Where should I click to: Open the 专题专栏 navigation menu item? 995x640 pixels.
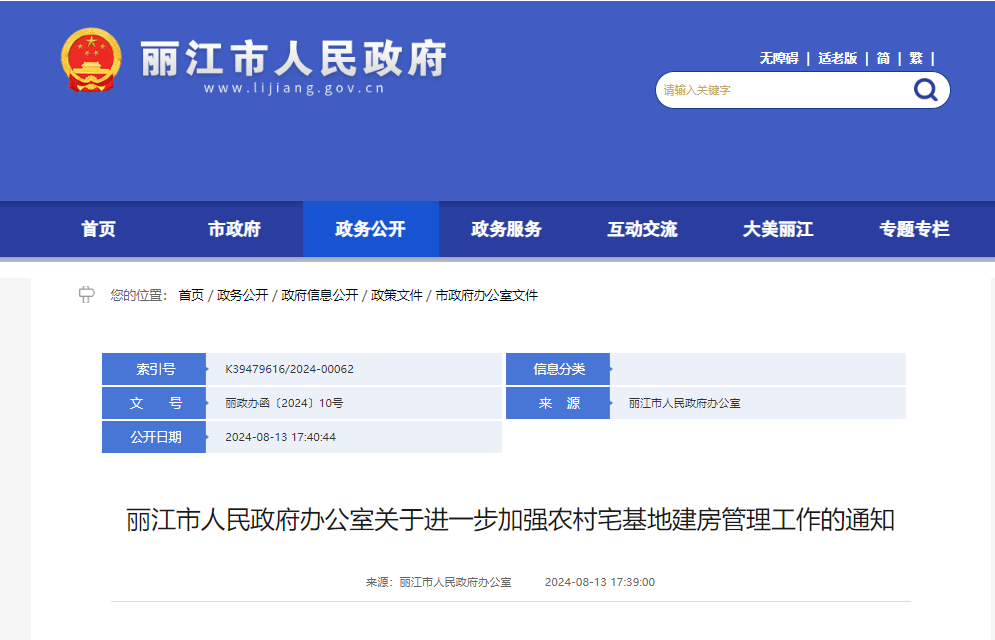pos(914,229)
